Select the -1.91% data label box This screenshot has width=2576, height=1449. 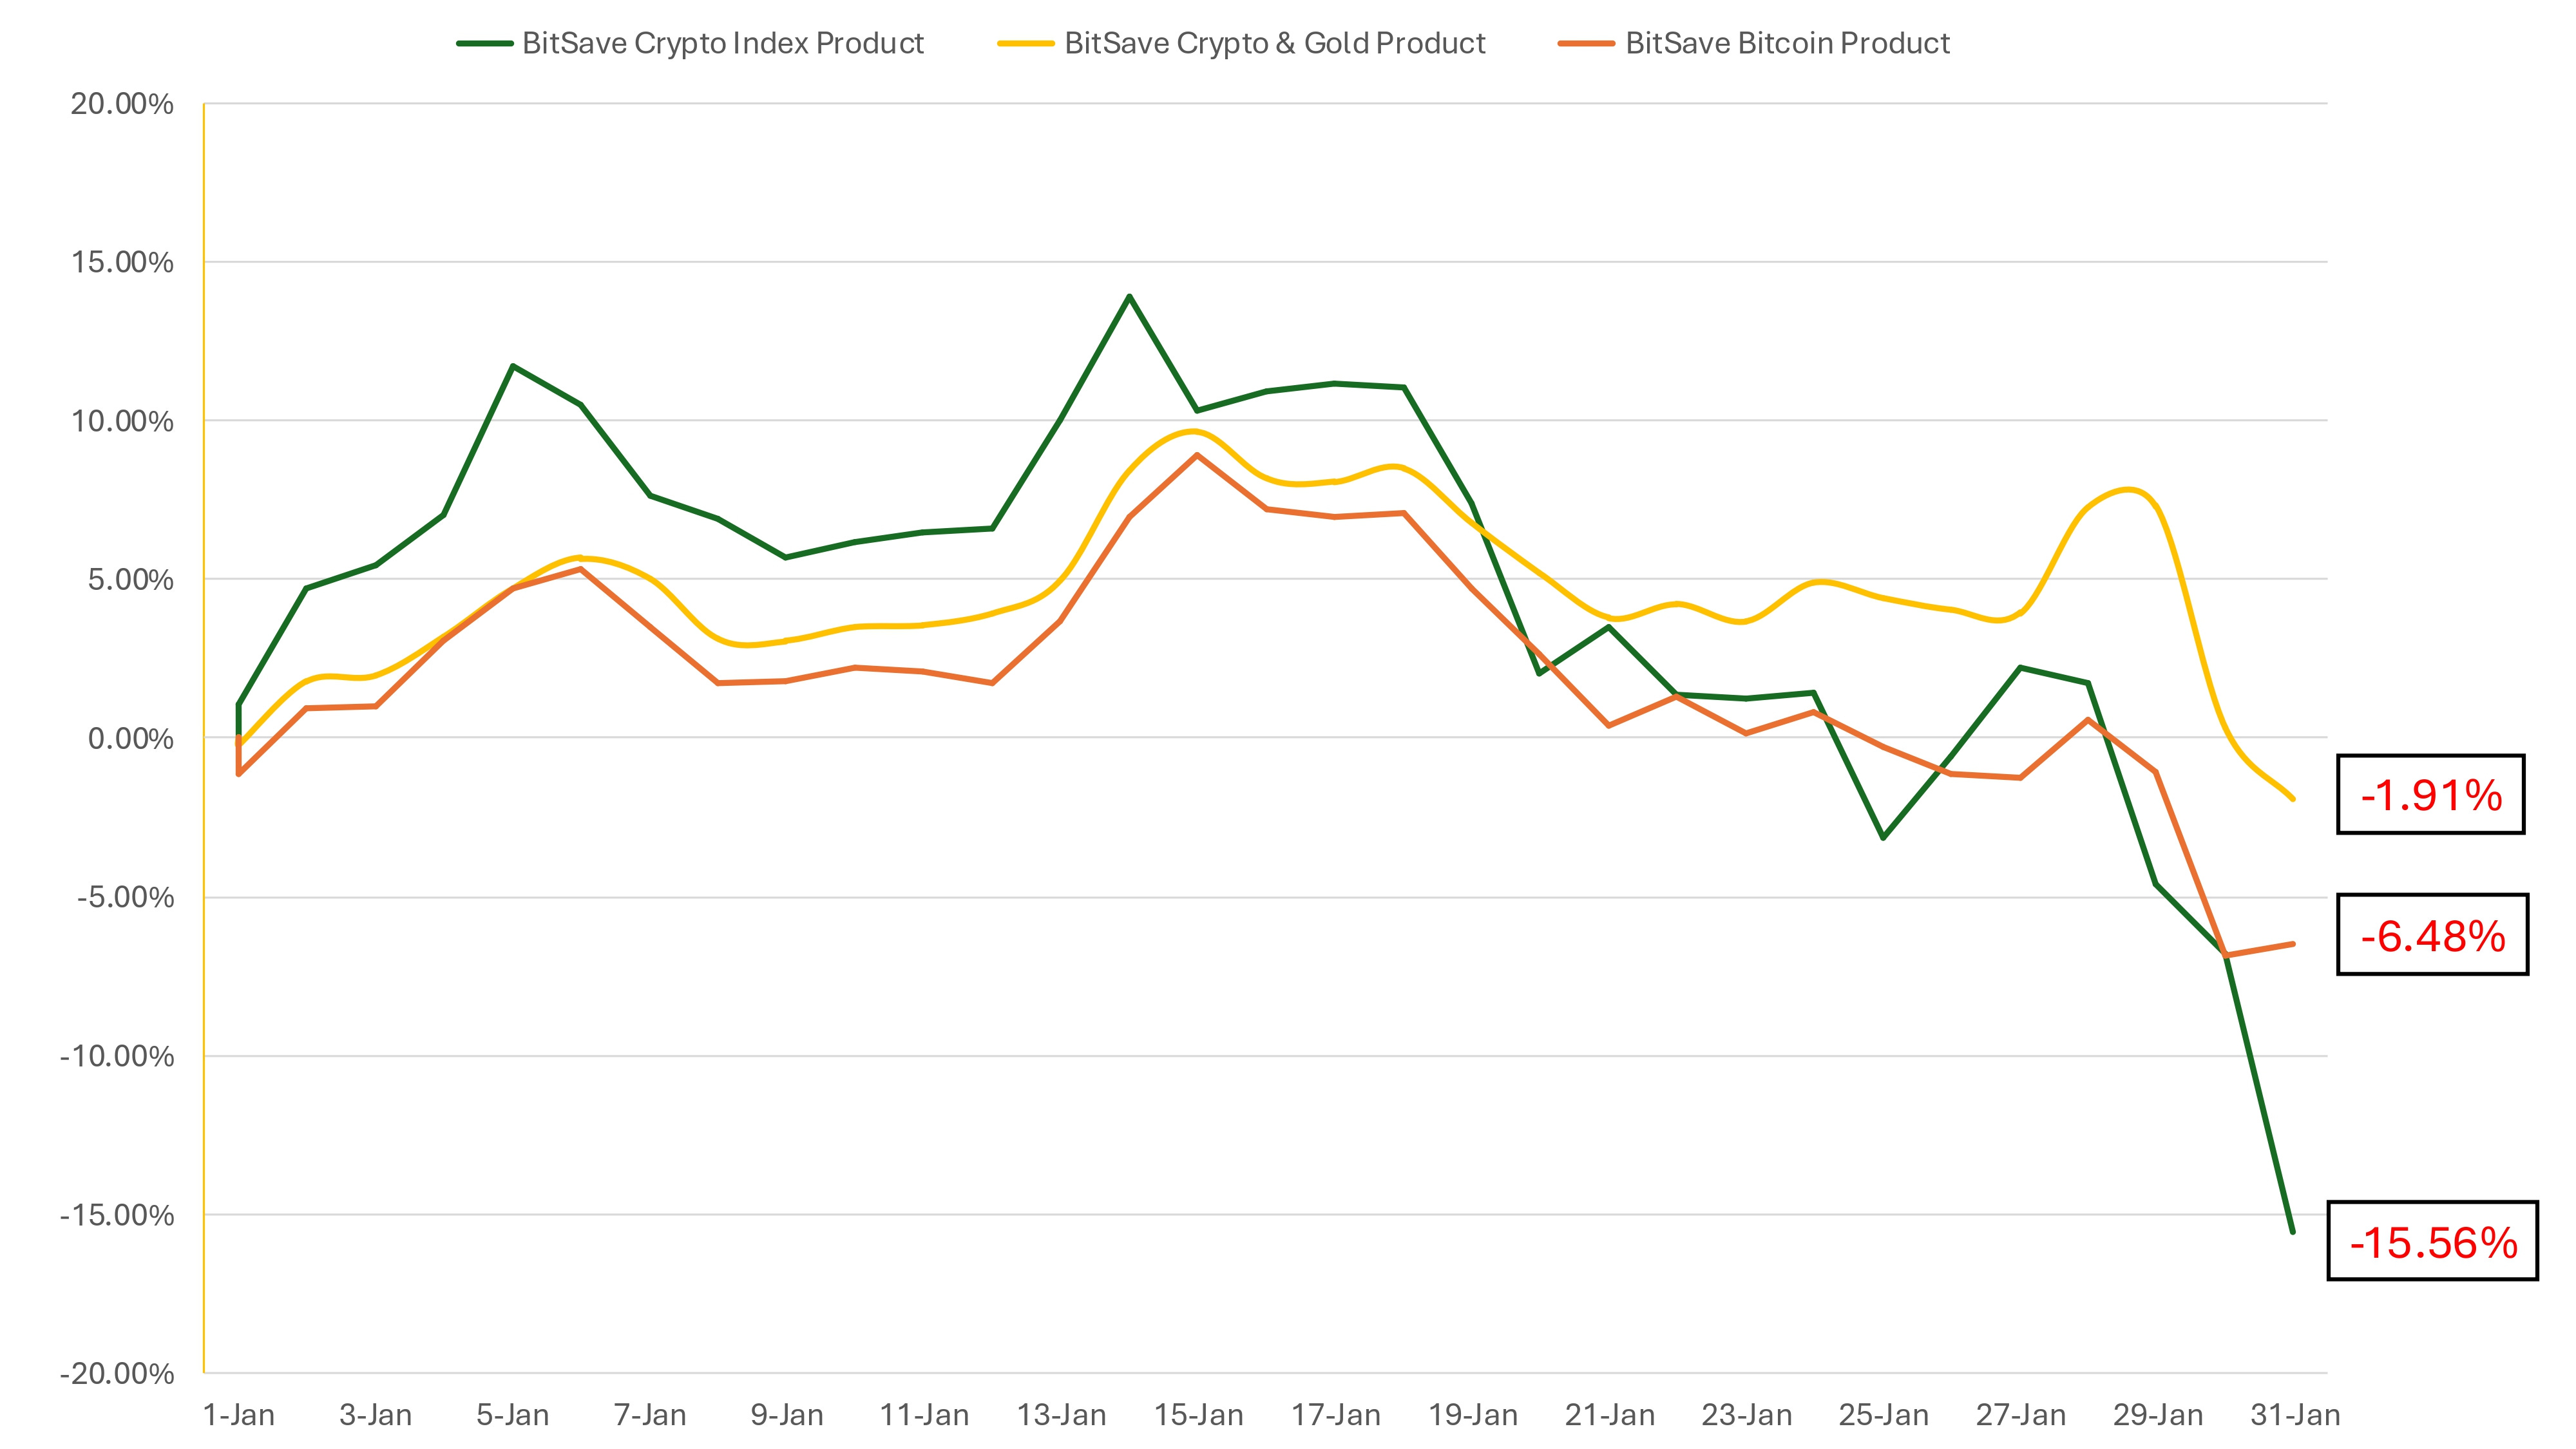pos(2430,795)
